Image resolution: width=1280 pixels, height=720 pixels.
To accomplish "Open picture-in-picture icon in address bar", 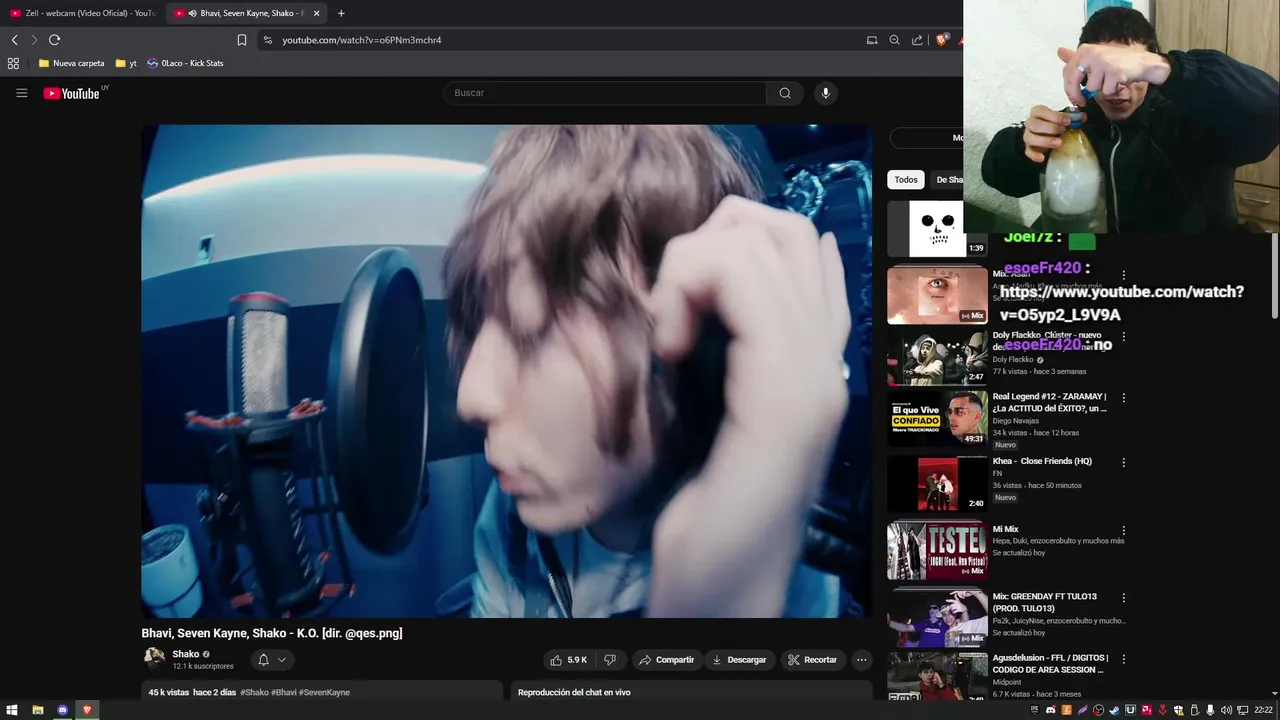I will [872, 40].
